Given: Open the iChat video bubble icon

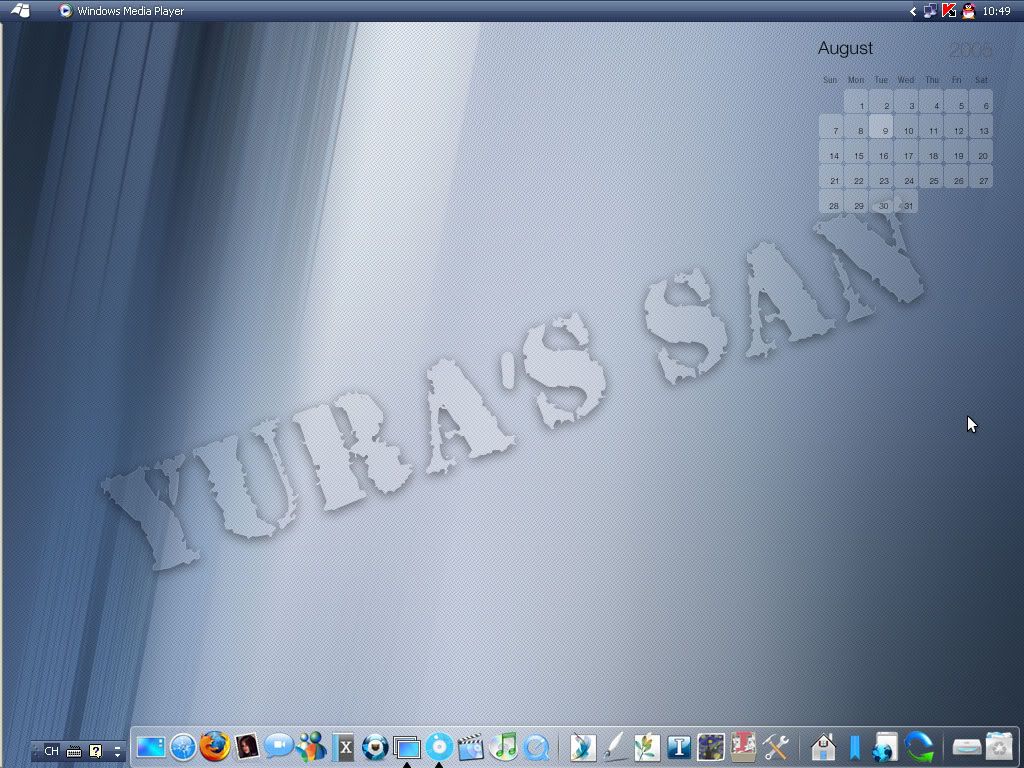Looking at the screenshot, I should [278, 746].
